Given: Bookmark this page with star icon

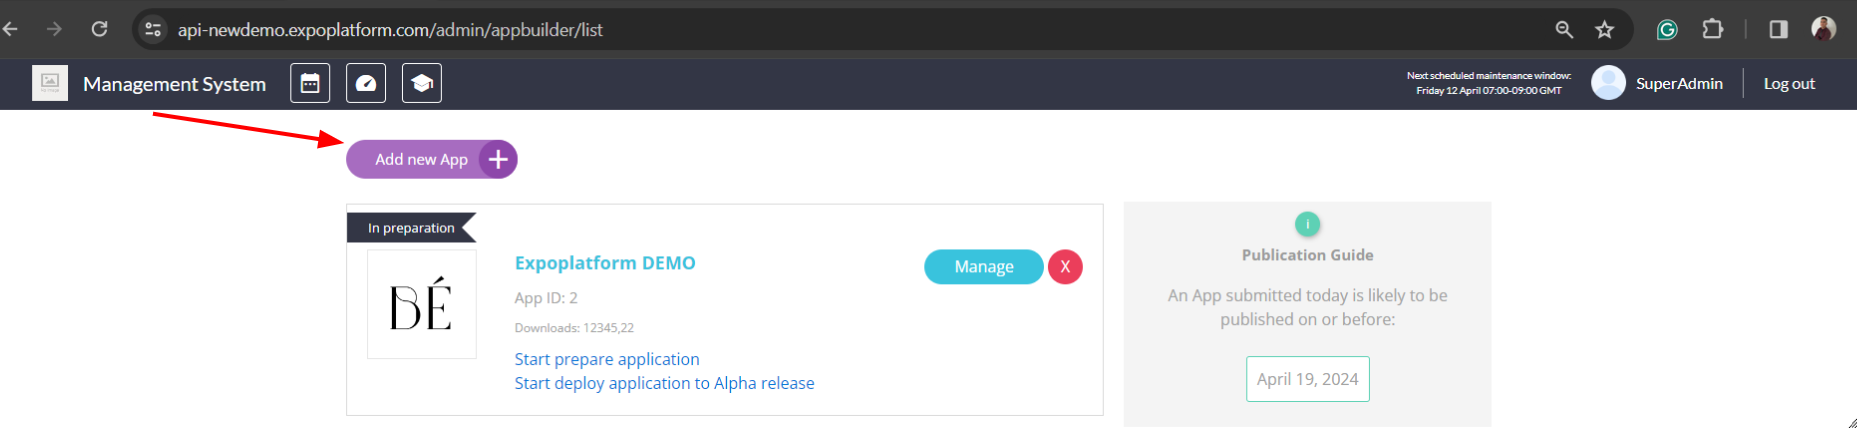Looking at the screenshot, I should 1605,30.
